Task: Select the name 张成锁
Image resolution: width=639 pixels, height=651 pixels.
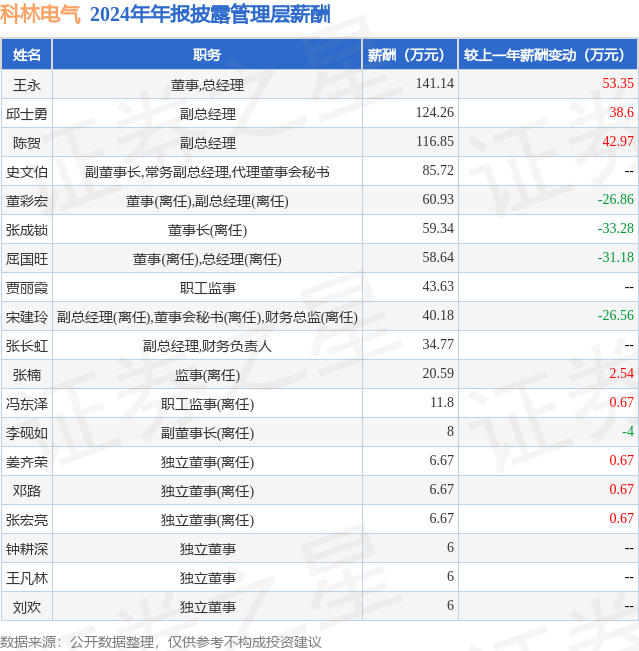Action: (x=27, y=230)
